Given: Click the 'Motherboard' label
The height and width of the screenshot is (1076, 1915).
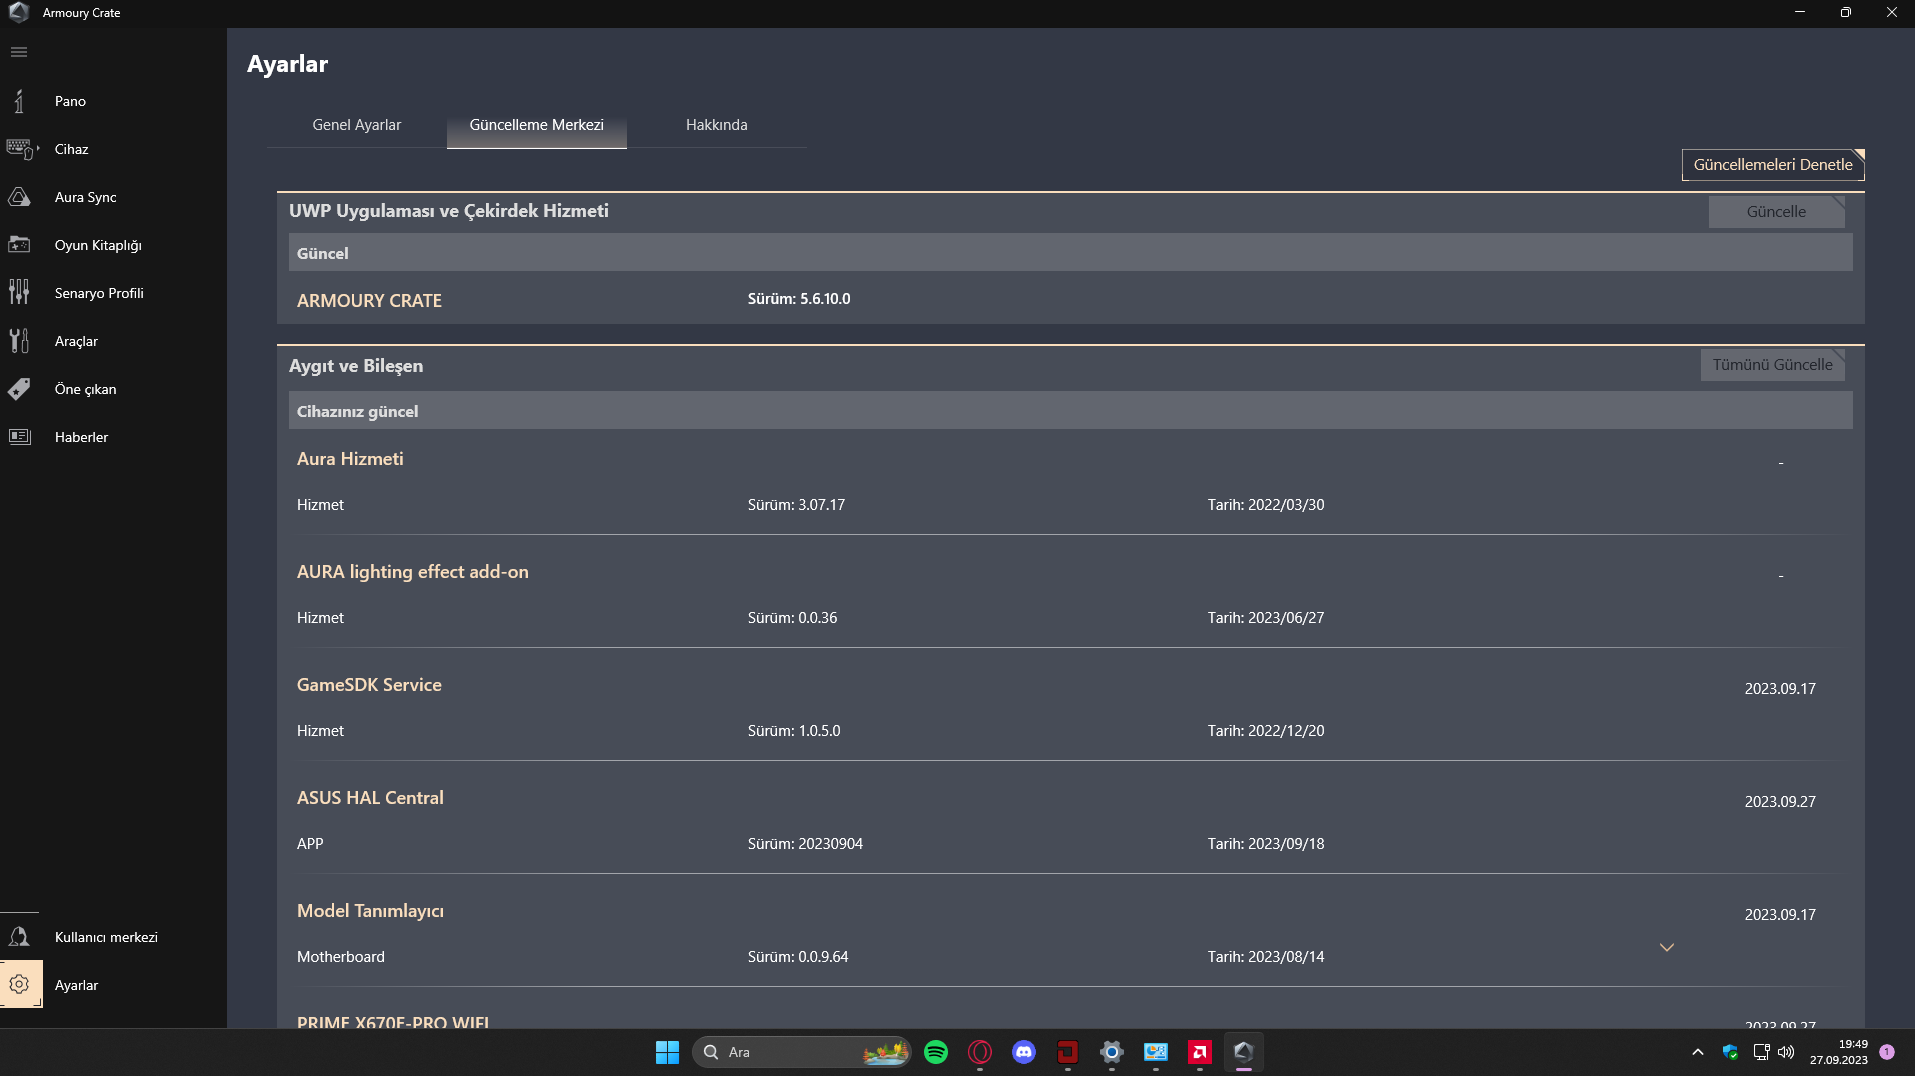Looking at the screenshot, I should click(x=341, y=957).
